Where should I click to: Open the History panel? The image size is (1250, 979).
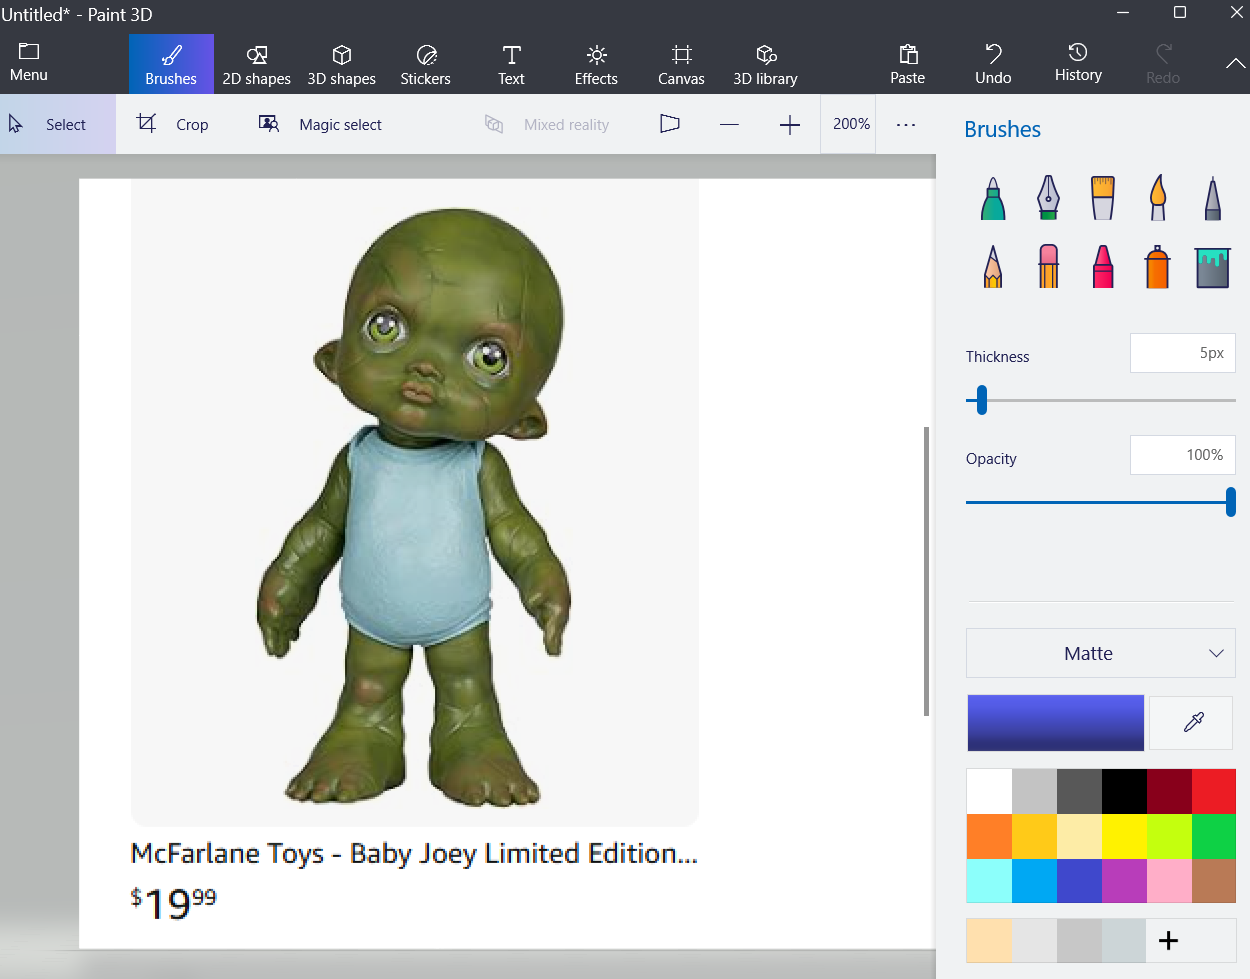(x=1078, y=63)
